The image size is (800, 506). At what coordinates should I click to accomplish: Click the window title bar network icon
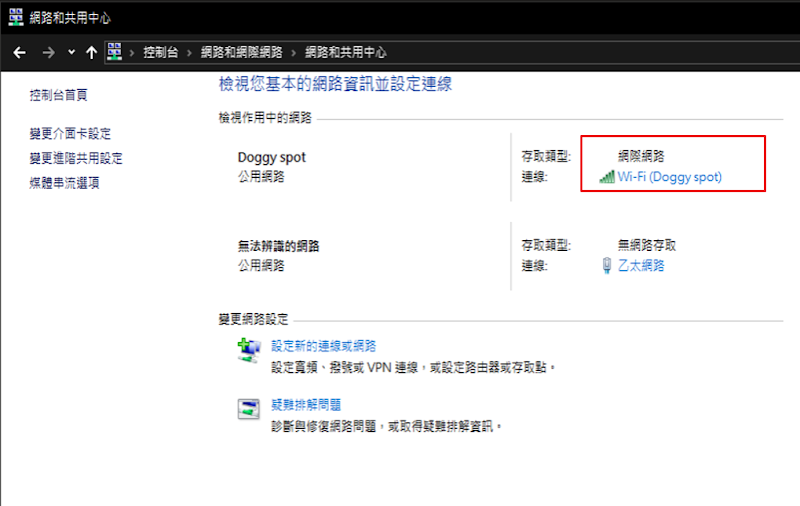(16, 17)
